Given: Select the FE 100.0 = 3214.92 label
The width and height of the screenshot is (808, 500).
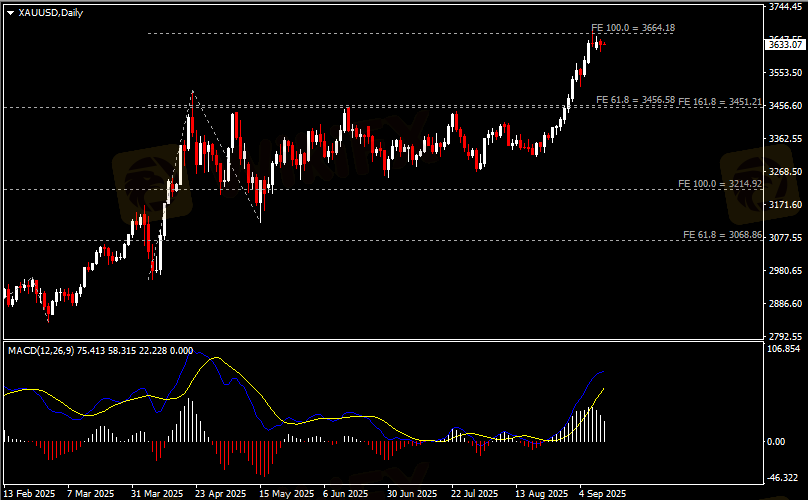Looking at the screenshot, I should tap(720, 184).
